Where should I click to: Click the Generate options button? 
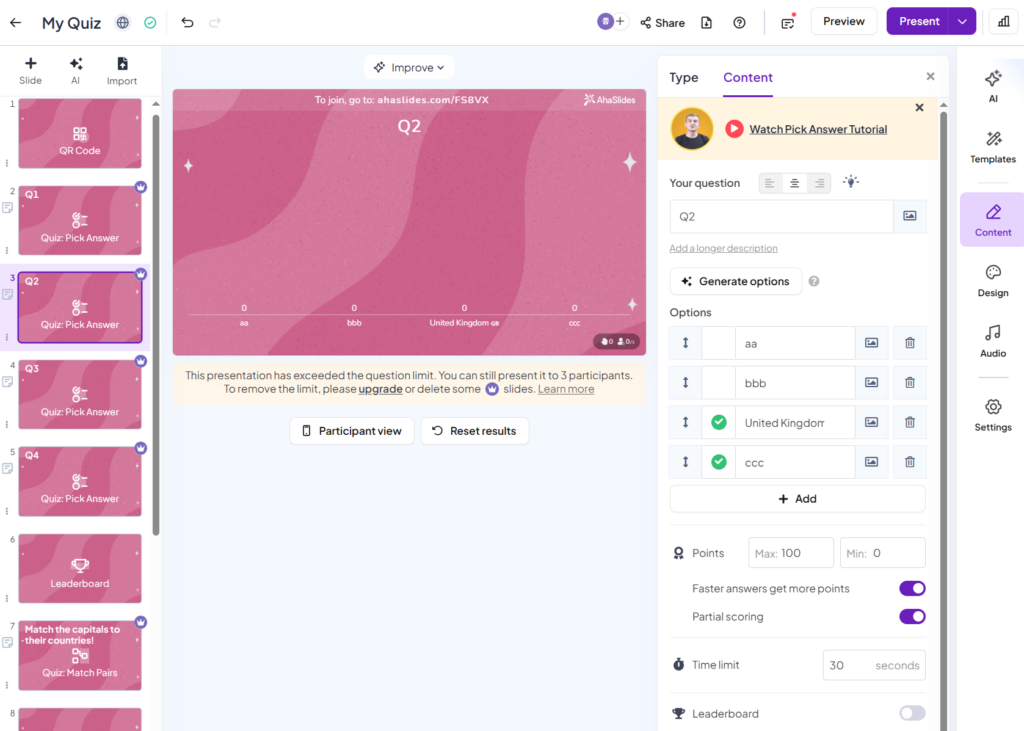click(x=735, y=282)
